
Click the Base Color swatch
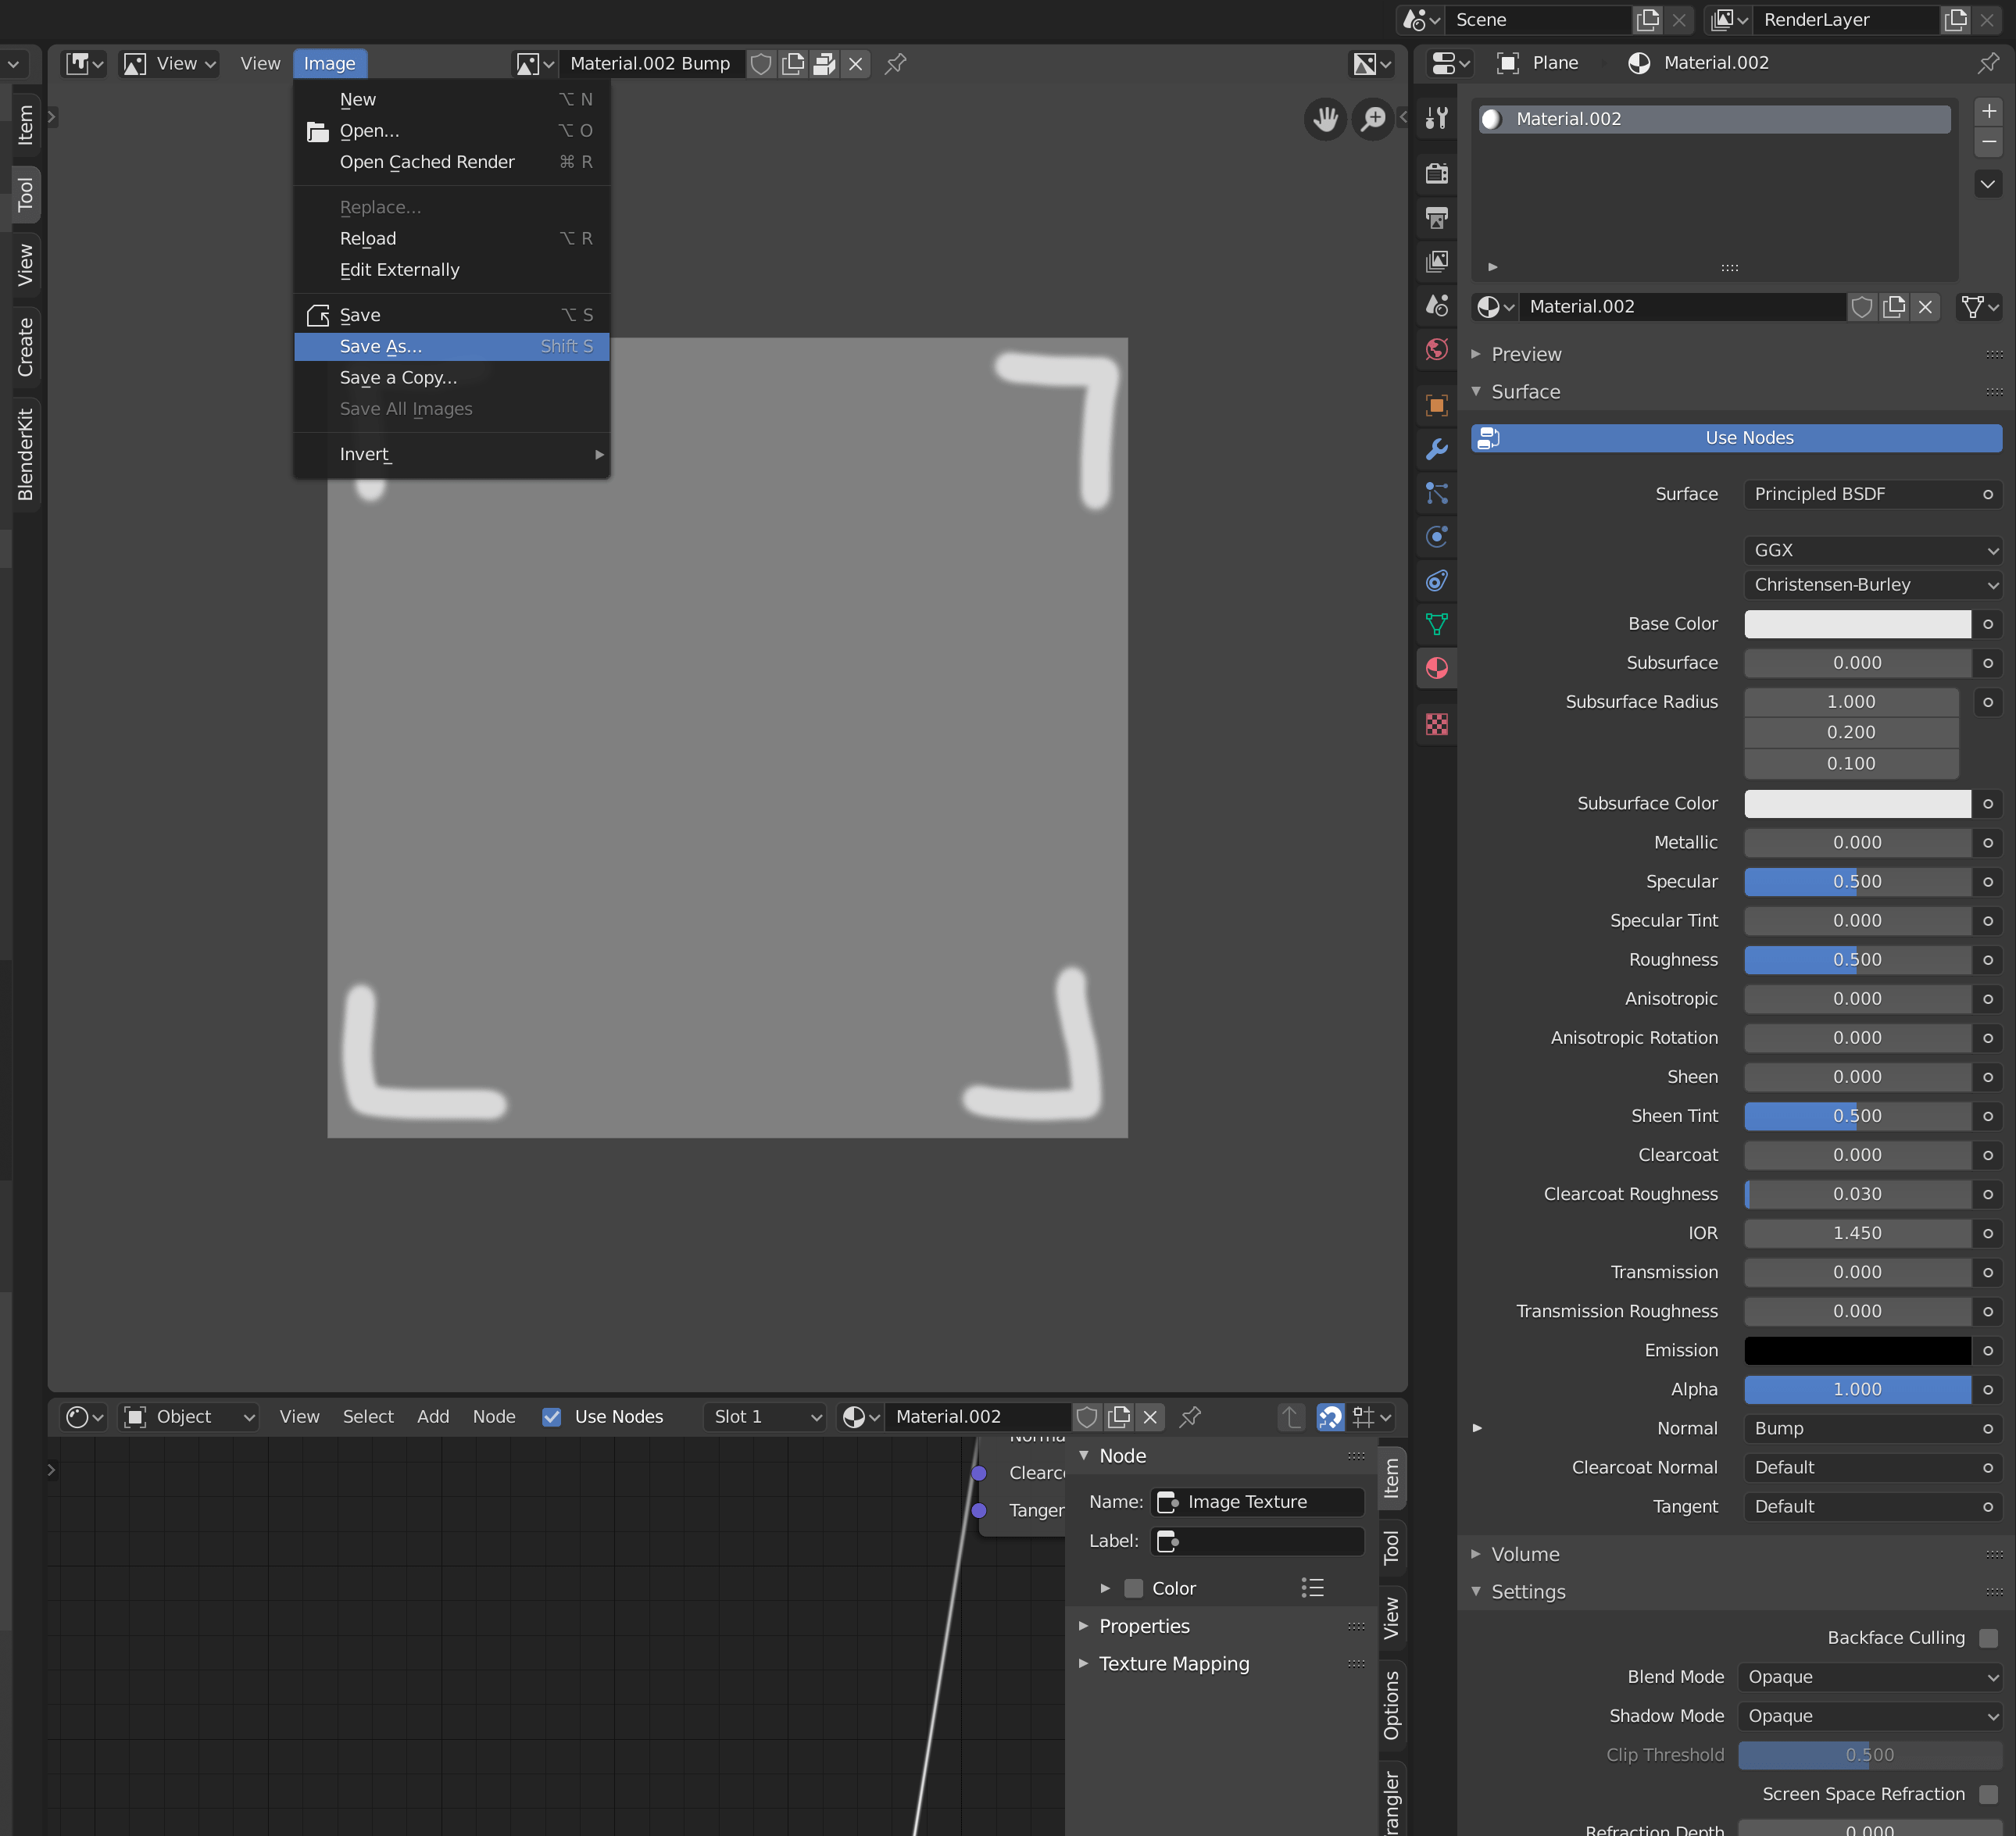pyautogui.click(x=1857, y=623)
